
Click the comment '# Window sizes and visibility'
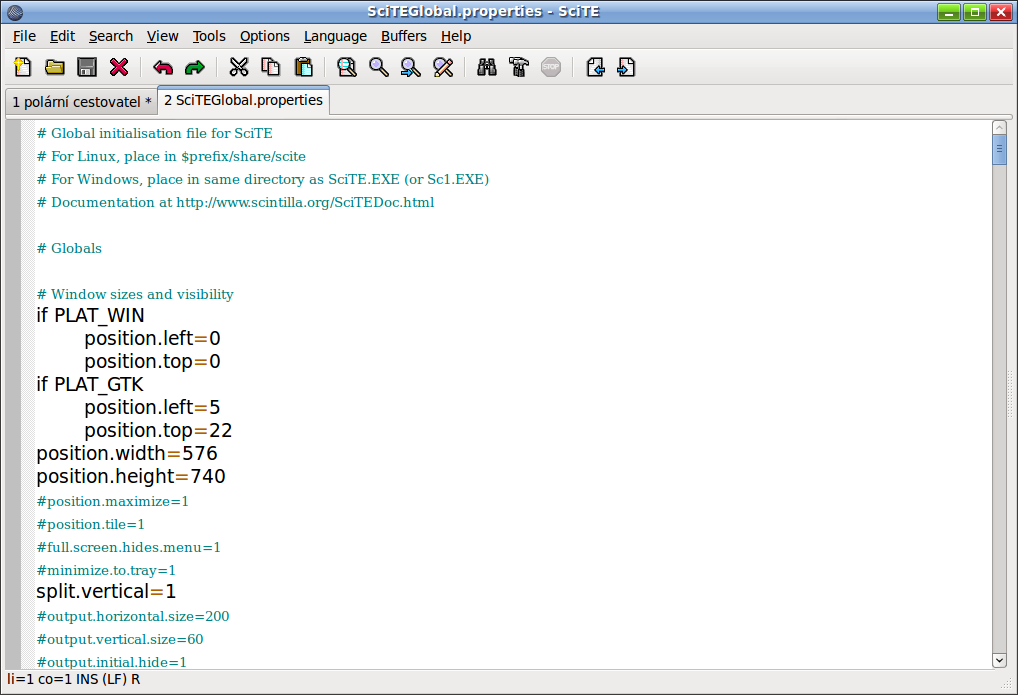(135, 294)
